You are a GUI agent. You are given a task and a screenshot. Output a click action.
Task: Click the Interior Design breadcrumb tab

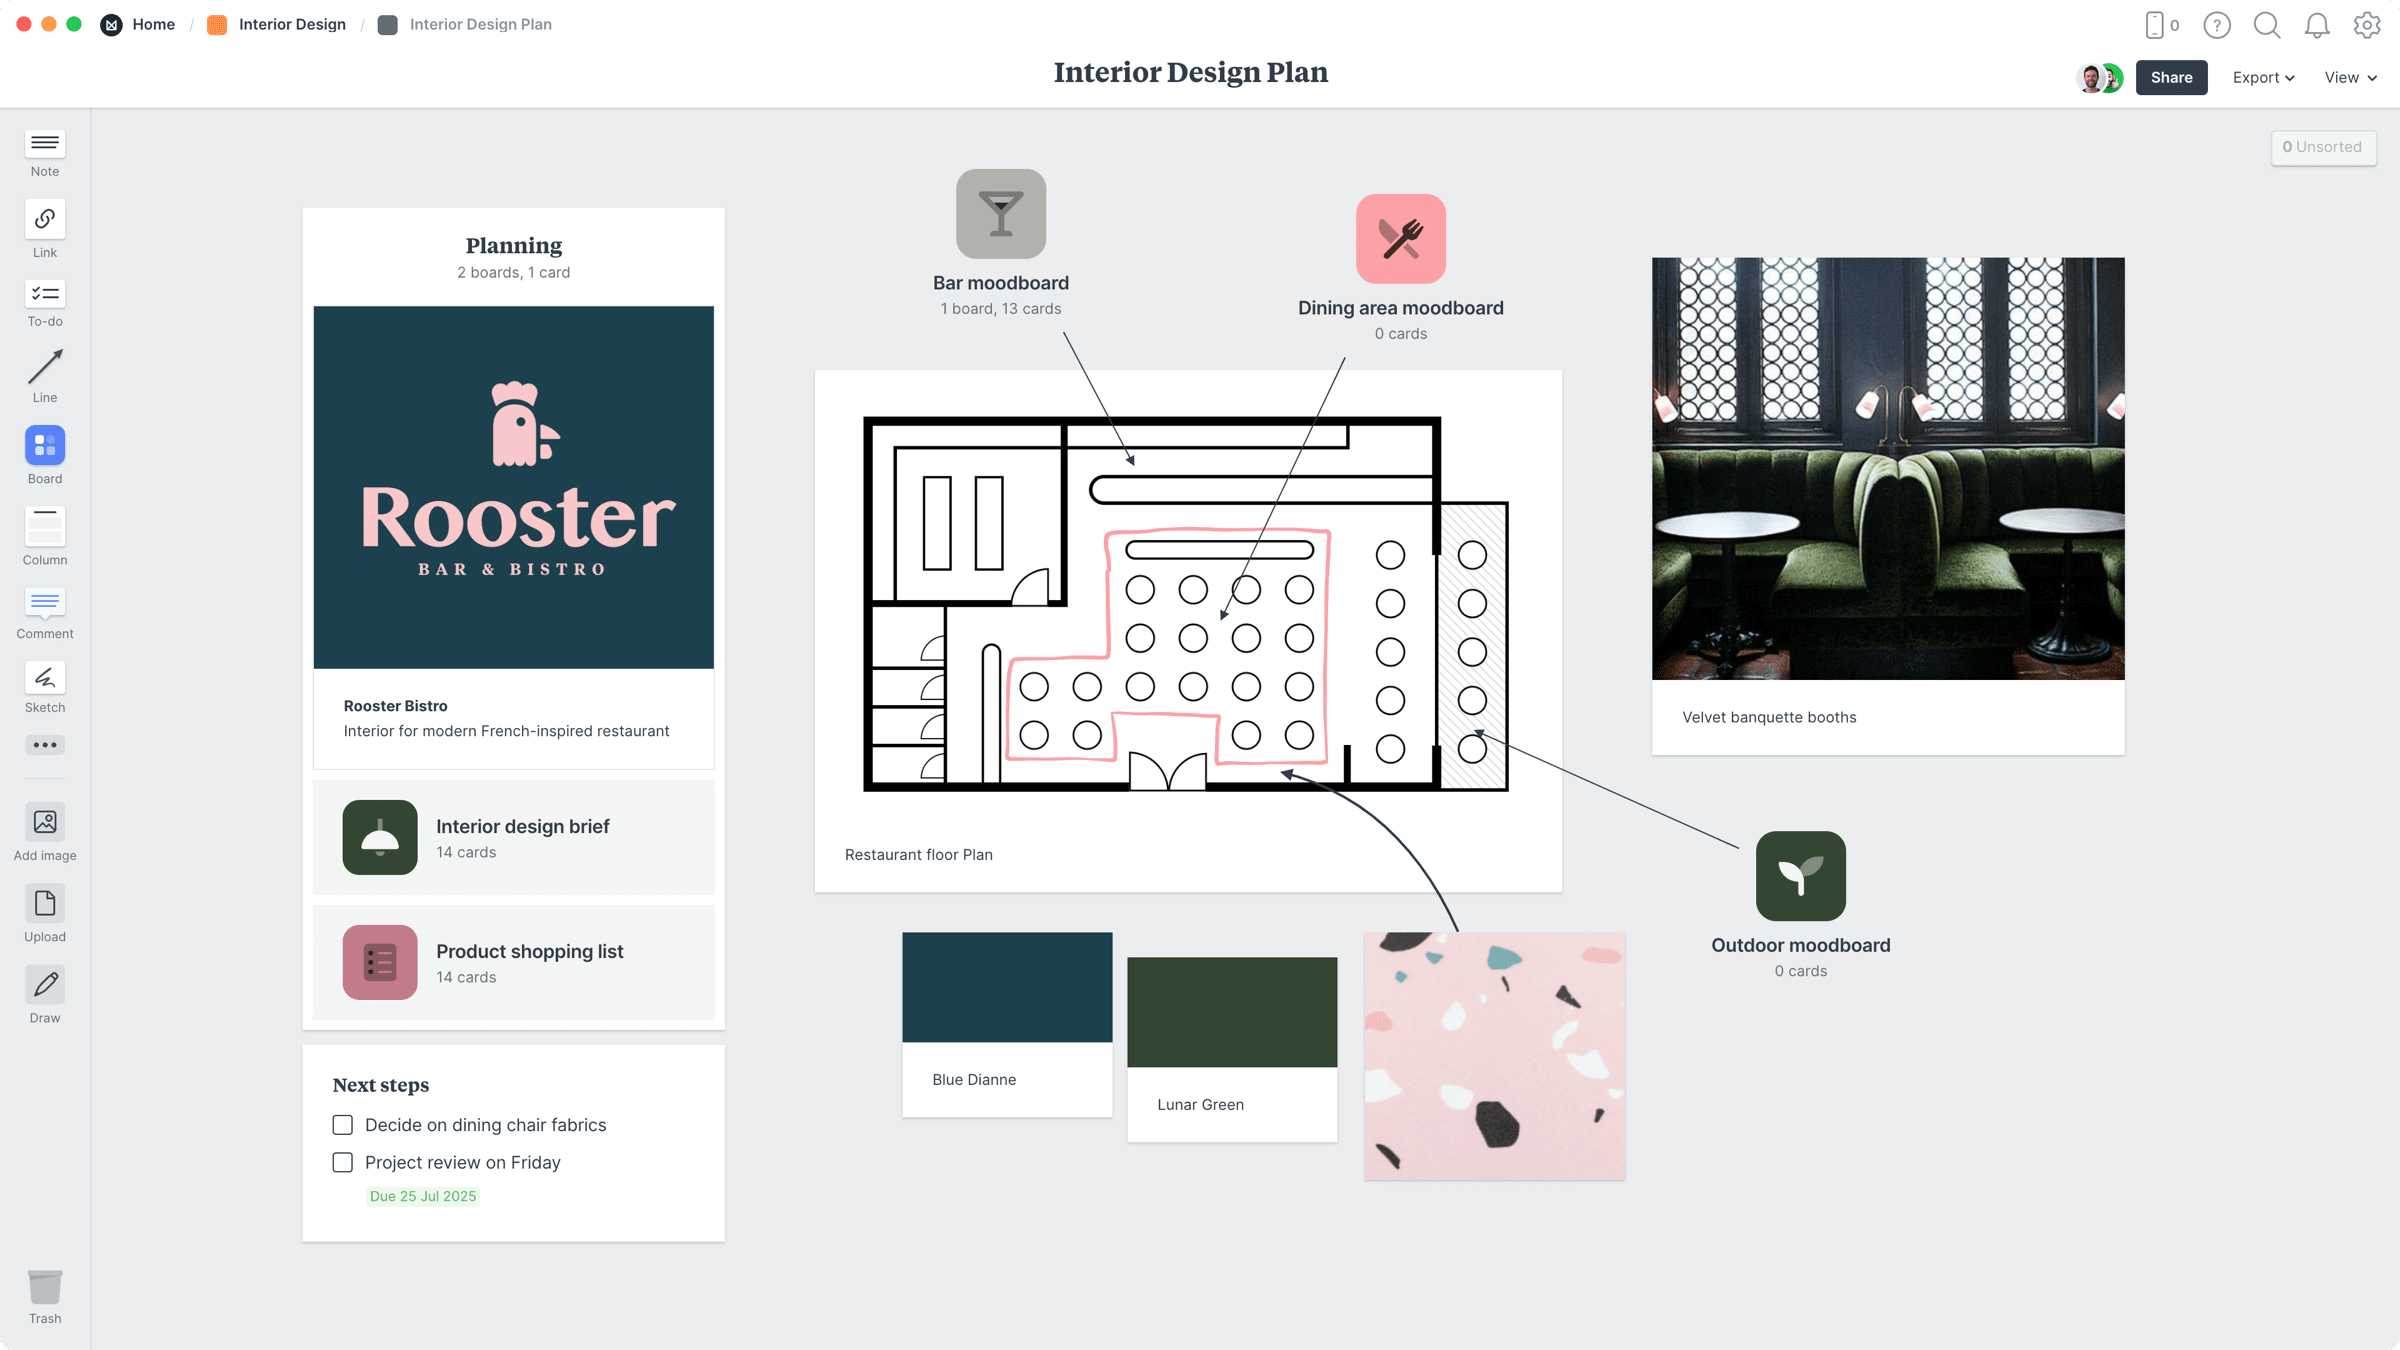click(290, 25)
